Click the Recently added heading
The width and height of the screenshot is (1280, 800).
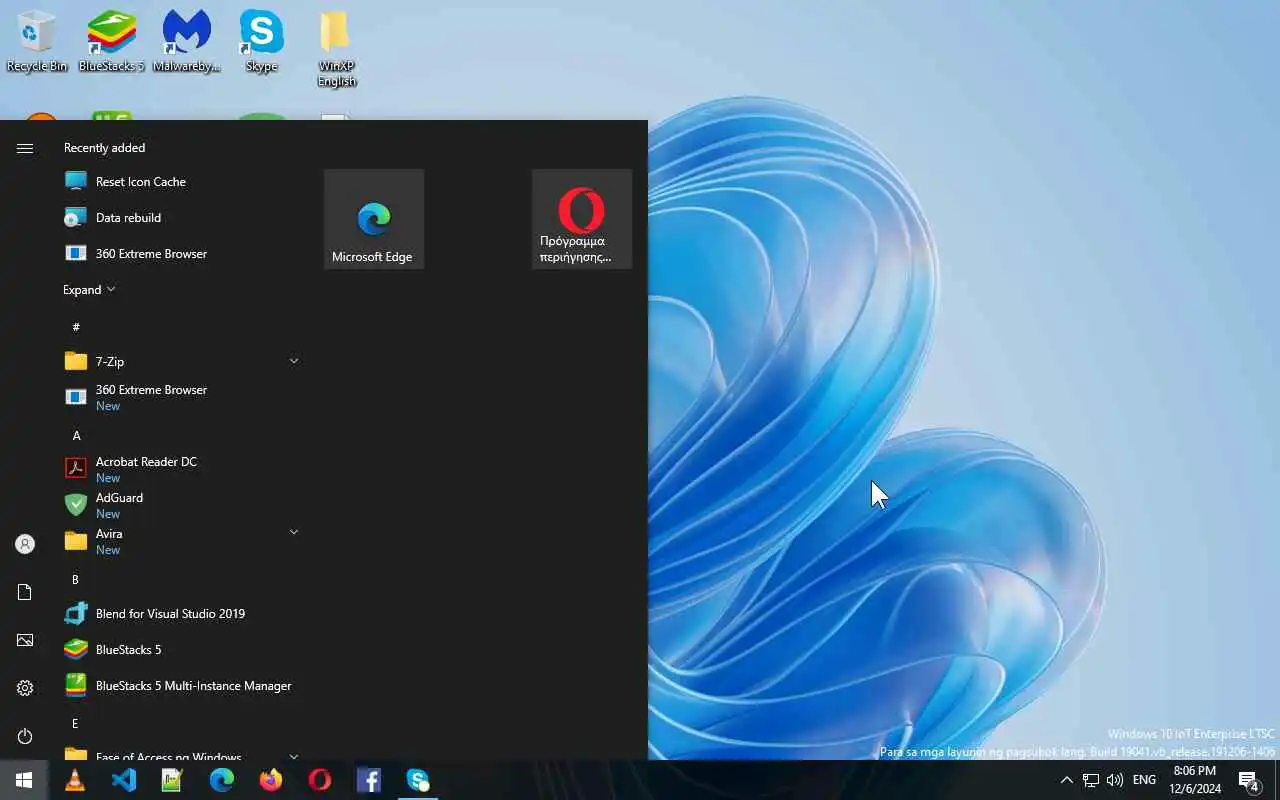pyautogui.click(x=104, y=148)
